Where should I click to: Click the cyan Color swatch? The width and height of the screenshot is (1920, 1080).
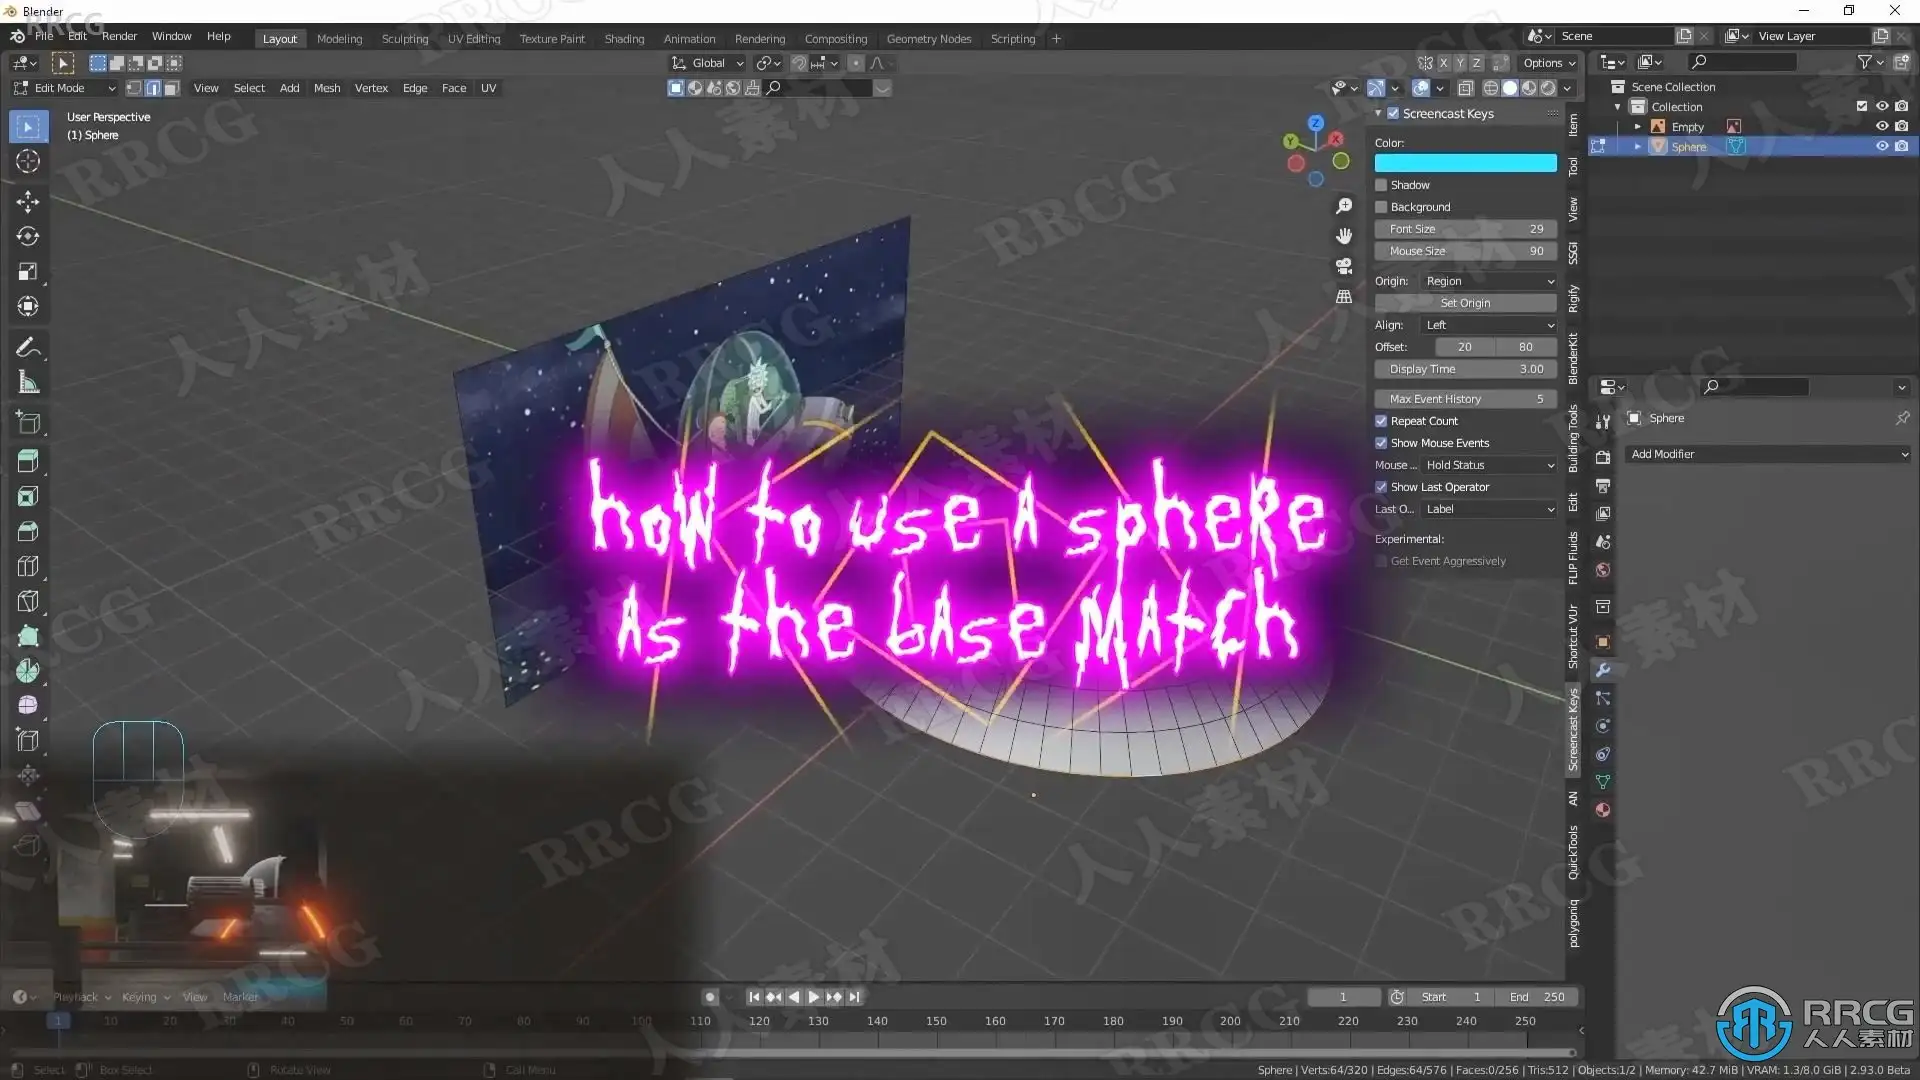1465,163
